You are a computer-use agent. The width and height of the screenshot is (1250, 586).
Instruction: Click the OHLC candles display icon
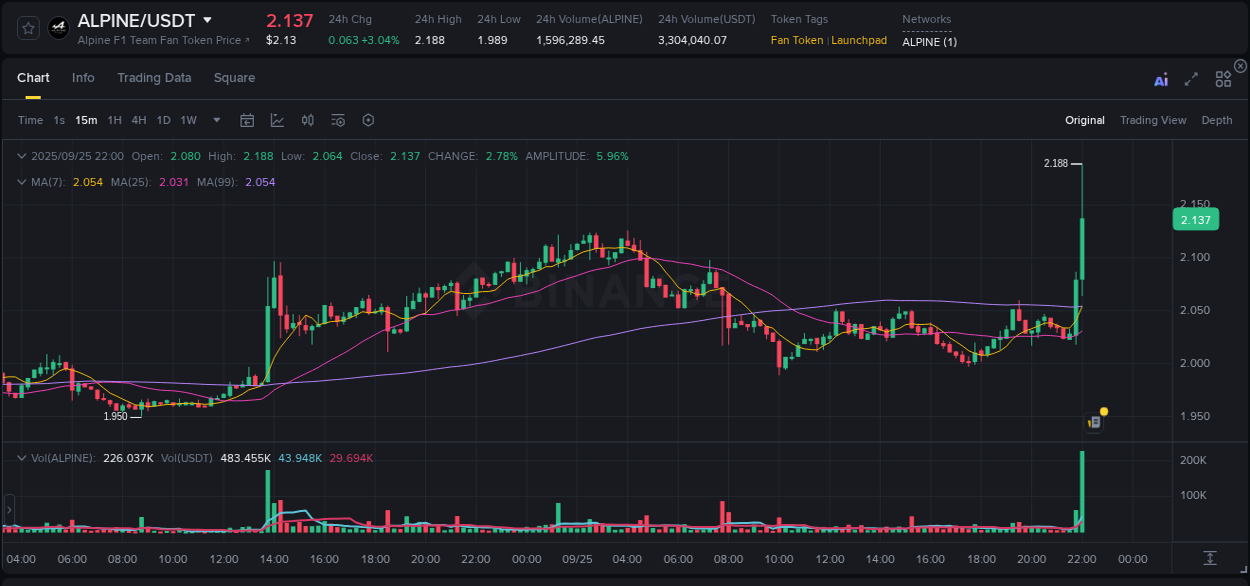coord(307,120)
